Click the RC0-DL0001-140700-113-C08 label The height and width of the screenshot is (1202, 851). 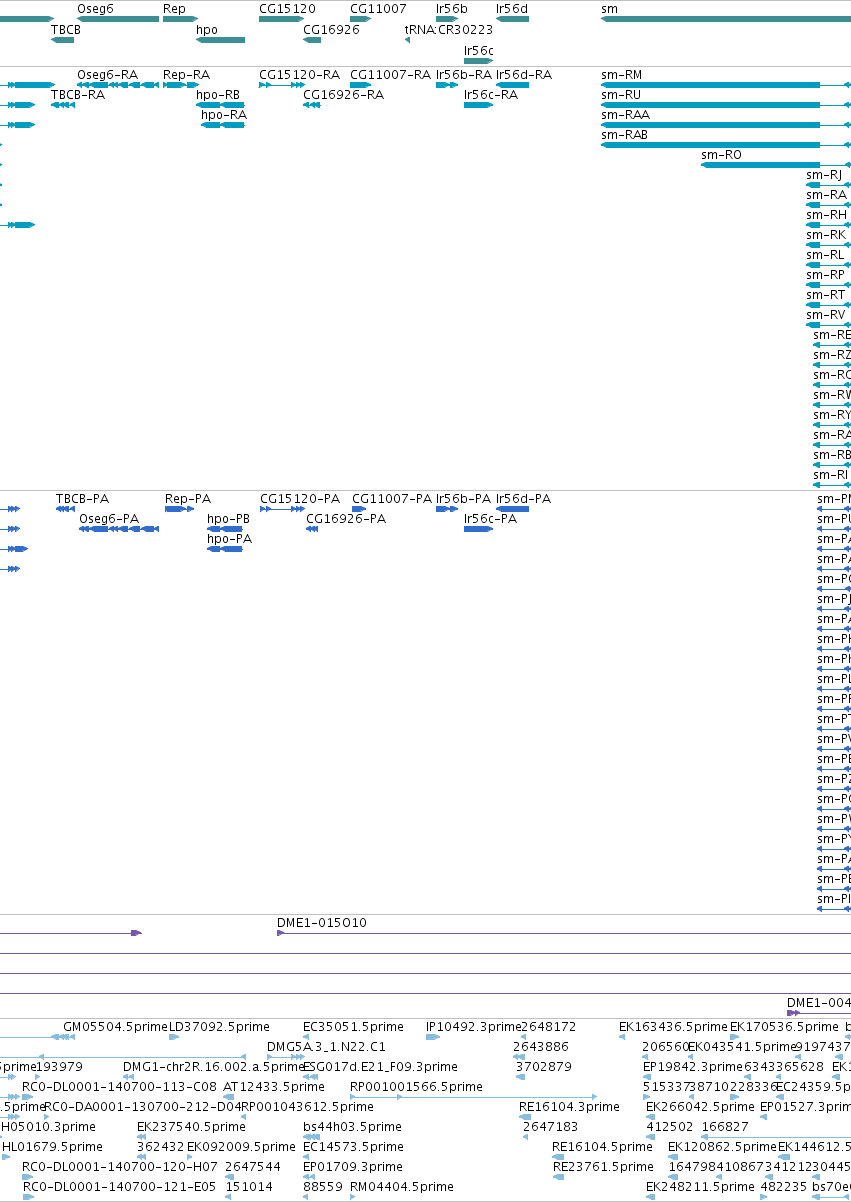click(120, 1086)
